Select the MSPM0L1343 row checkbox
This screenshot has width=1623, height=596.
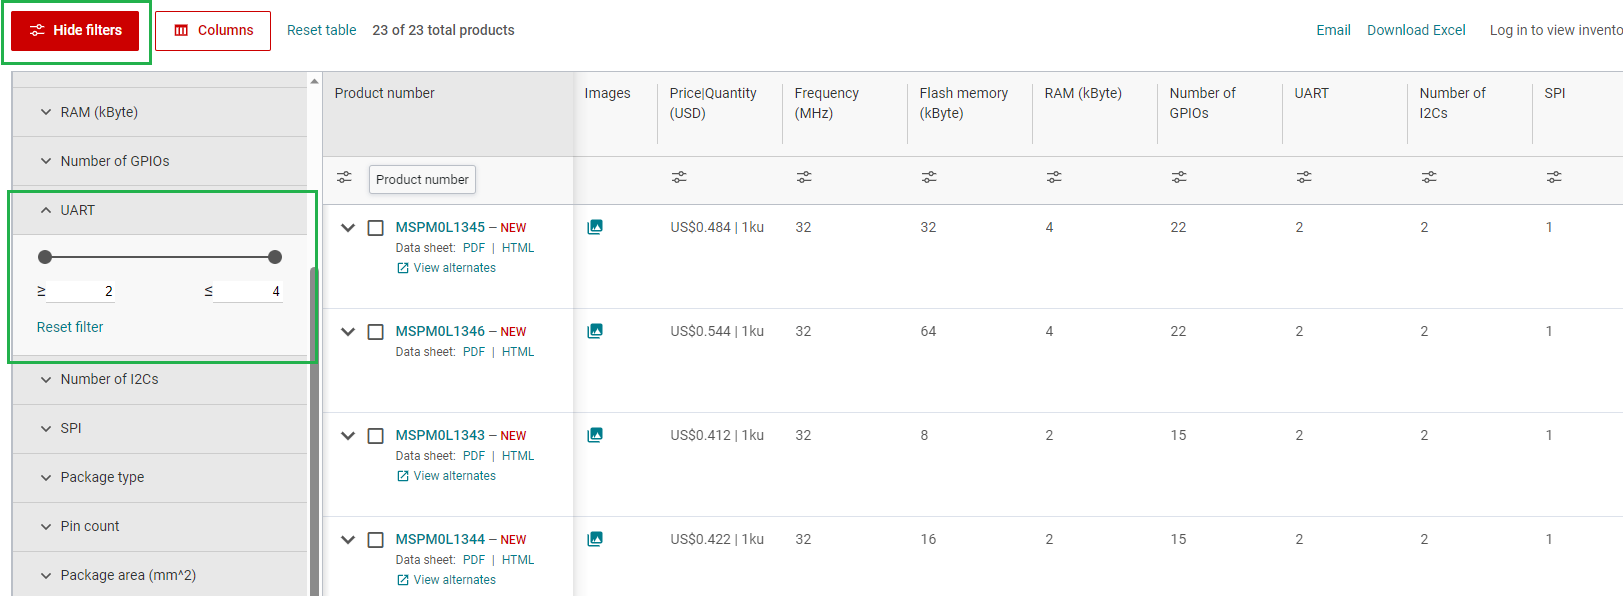point(376,436)
